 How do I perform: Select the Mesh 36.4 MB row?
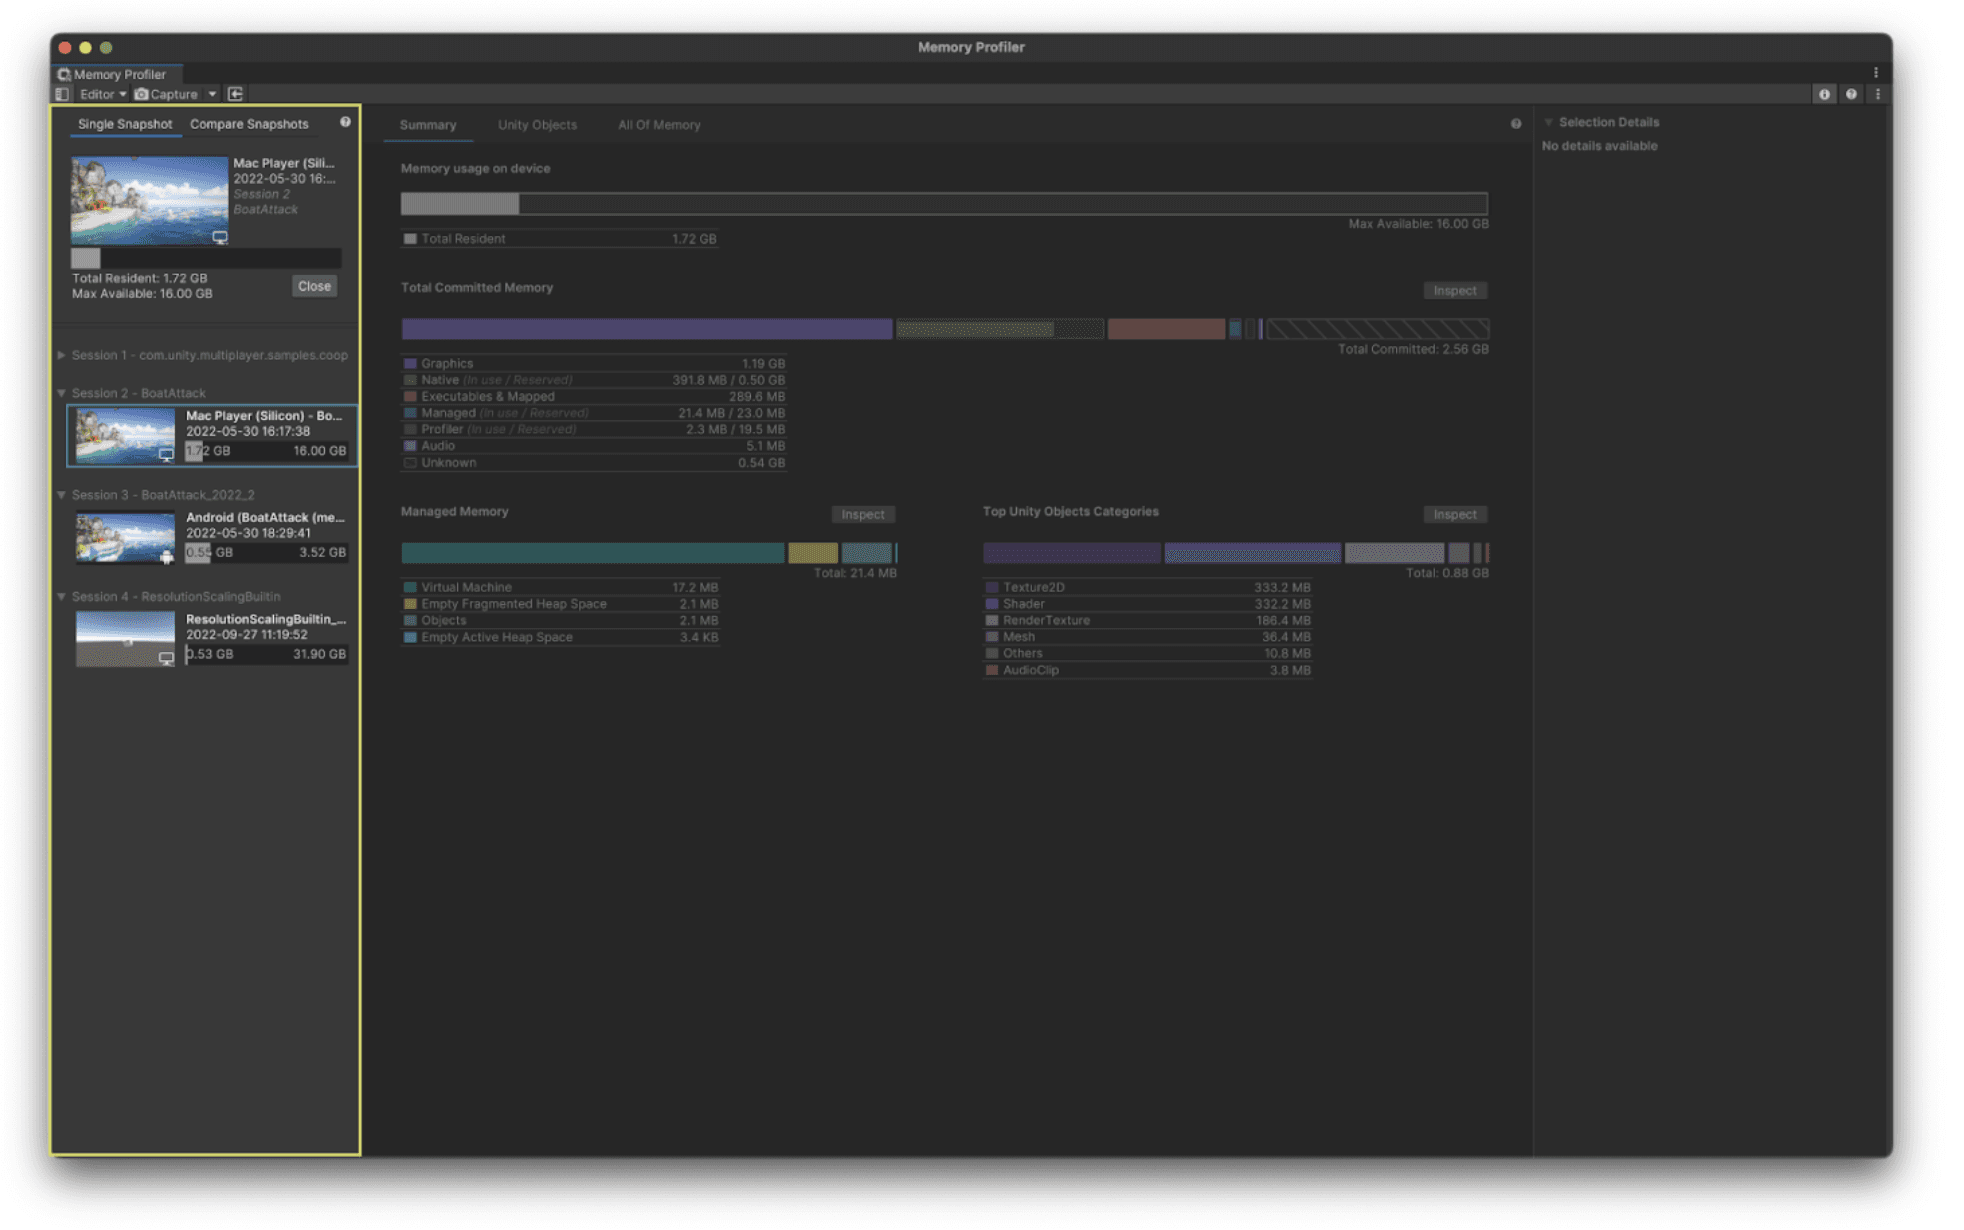click(1147, 637)
